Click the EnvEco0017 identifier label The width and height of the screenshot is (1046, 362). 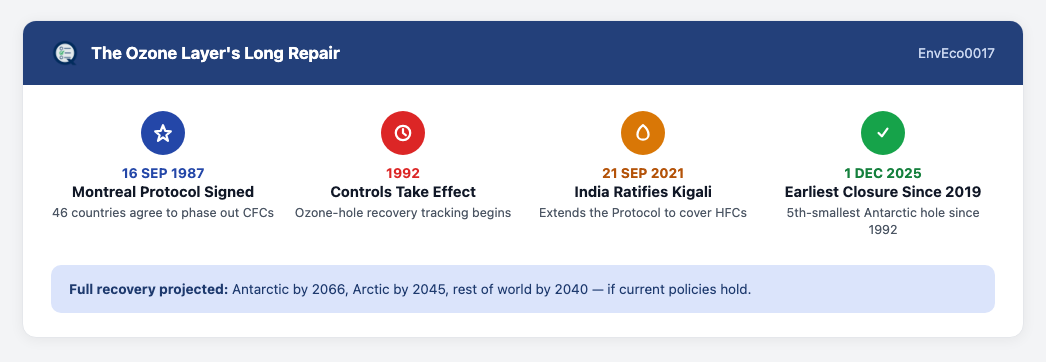point(956,53)
